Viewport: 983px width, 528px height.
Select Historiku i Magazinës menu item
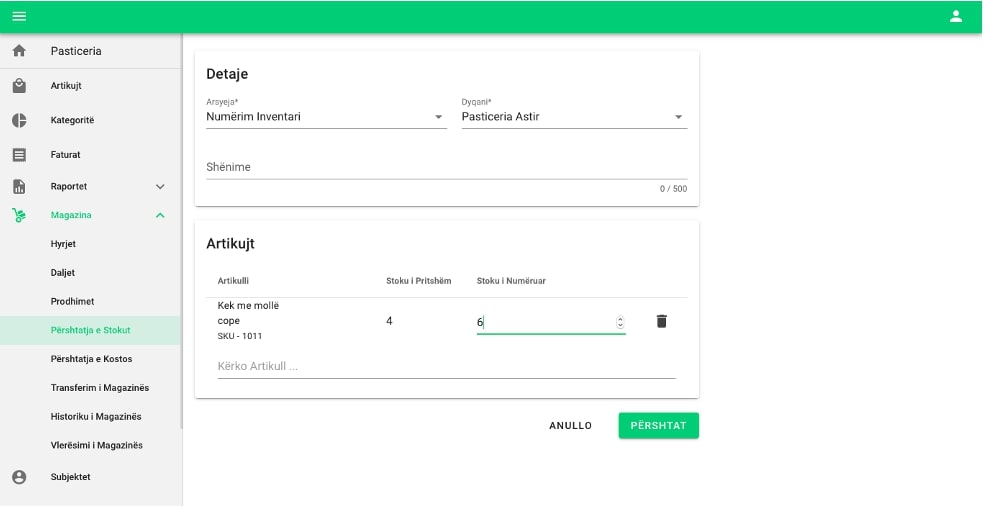[96, 416]
